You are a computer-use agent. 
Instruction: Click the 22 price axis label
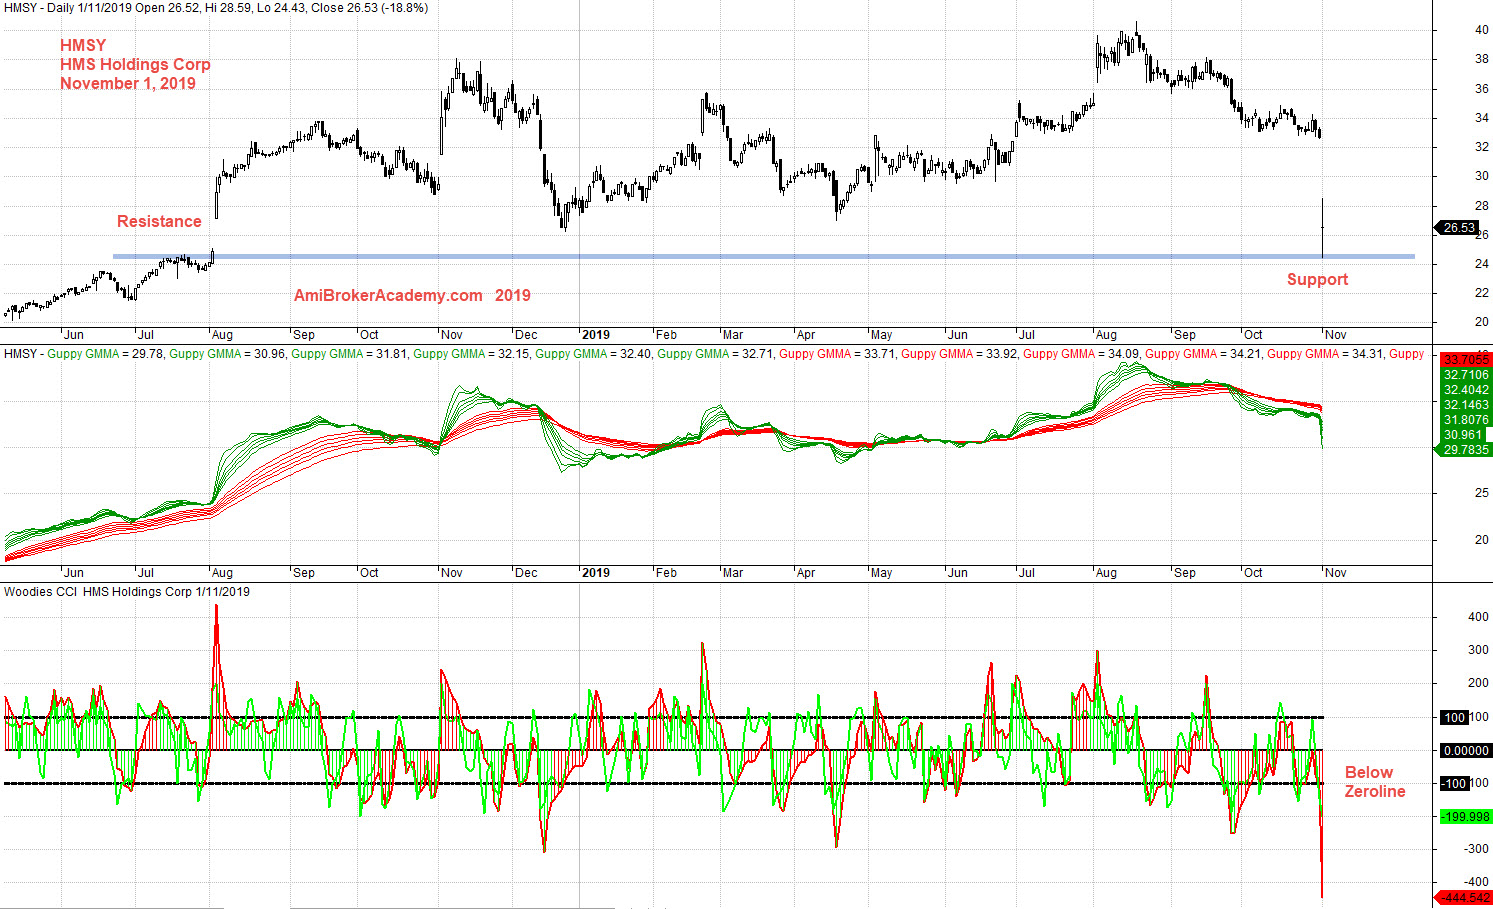pyautogui.click(x=1481, y=293)
